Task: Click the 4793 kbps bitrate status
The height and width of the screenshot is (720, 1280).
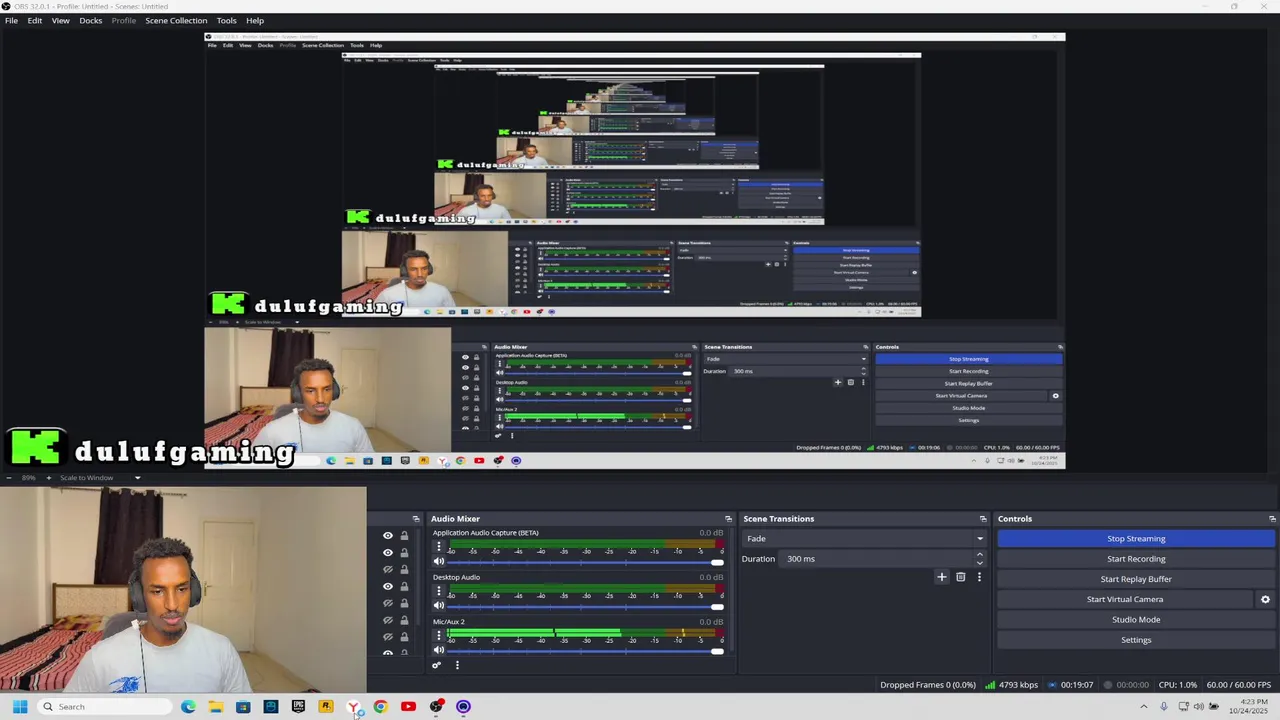Action: (x=1012, y=685)
